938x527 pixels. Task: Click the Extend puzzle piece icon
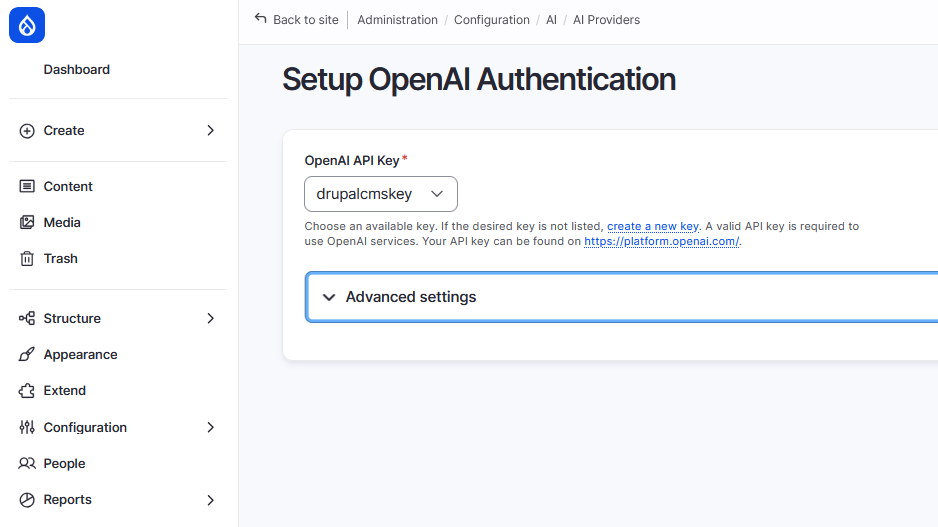coord(27,391)
